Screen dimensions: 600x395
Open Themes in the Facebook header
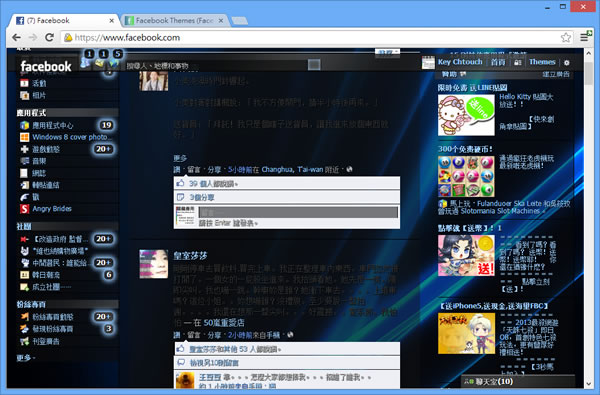point(542,62)
